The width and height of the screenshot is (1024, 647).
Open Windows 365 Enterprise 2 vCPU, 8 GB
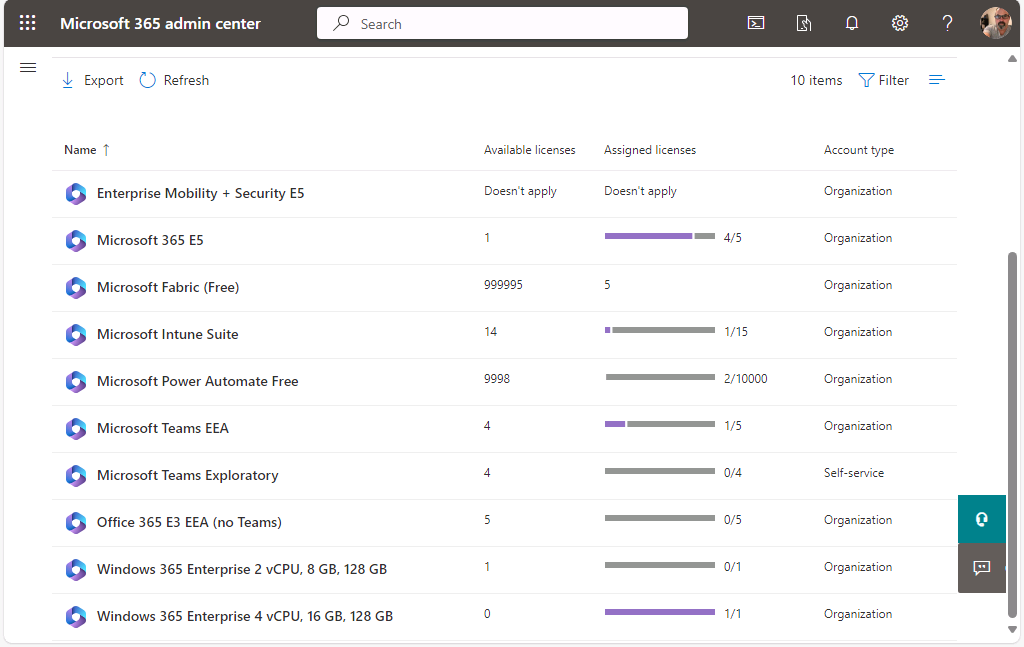[x=242, y=569]
